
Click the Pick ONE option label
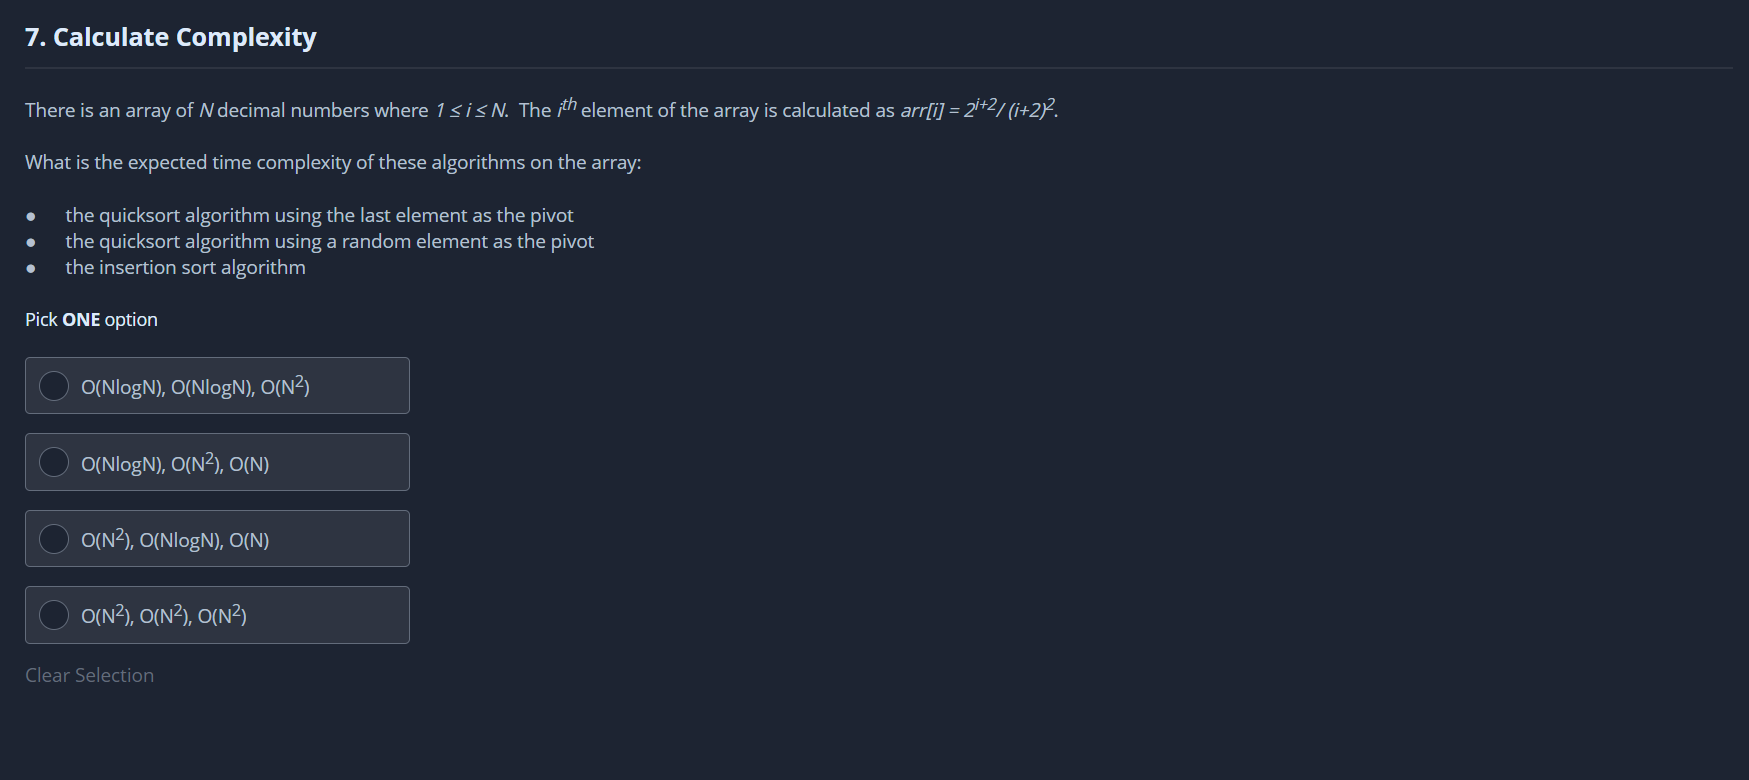(91, 320)
